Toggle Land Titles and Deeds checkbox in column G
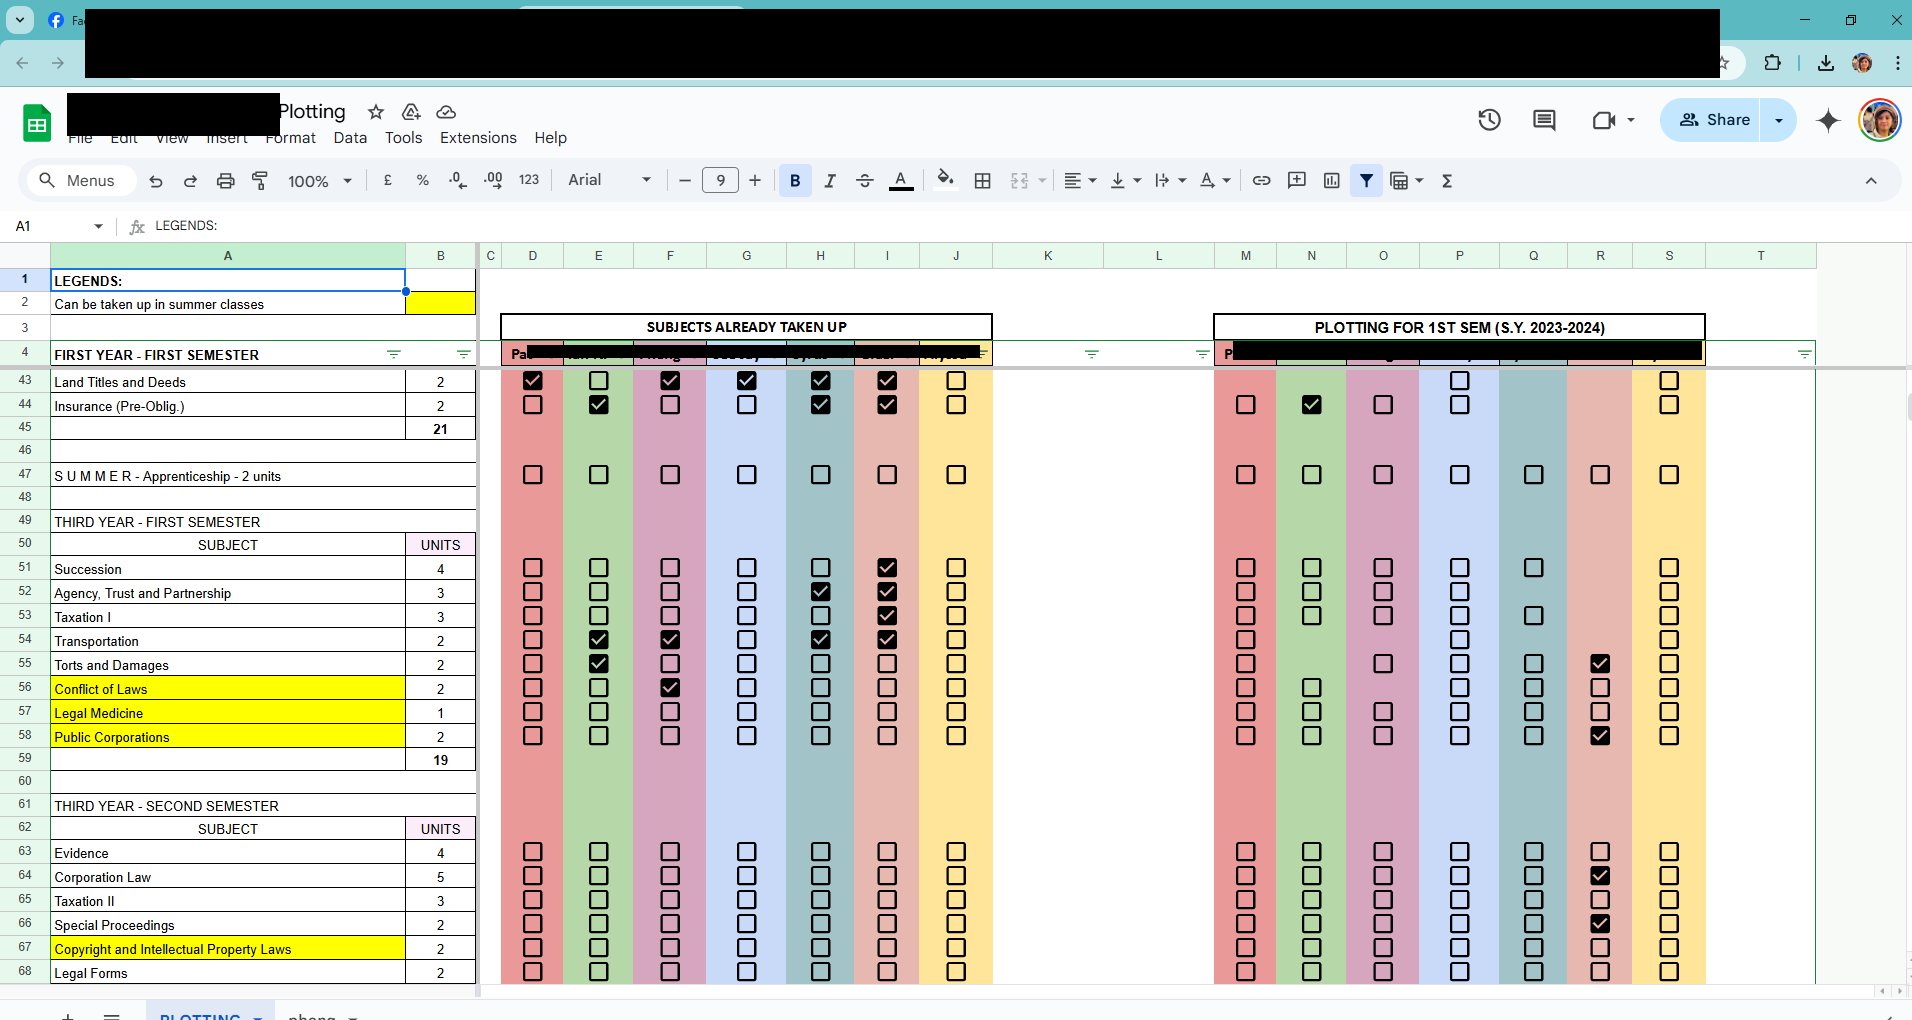This screenshot has height=1020, width=1912. 747,381
